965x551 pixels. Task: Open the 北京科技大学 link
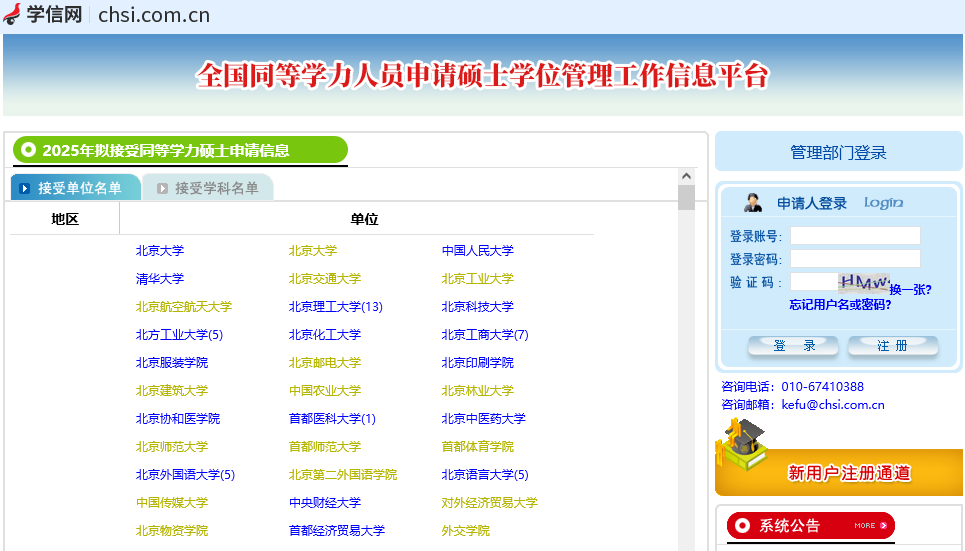(x=478, y=307)
